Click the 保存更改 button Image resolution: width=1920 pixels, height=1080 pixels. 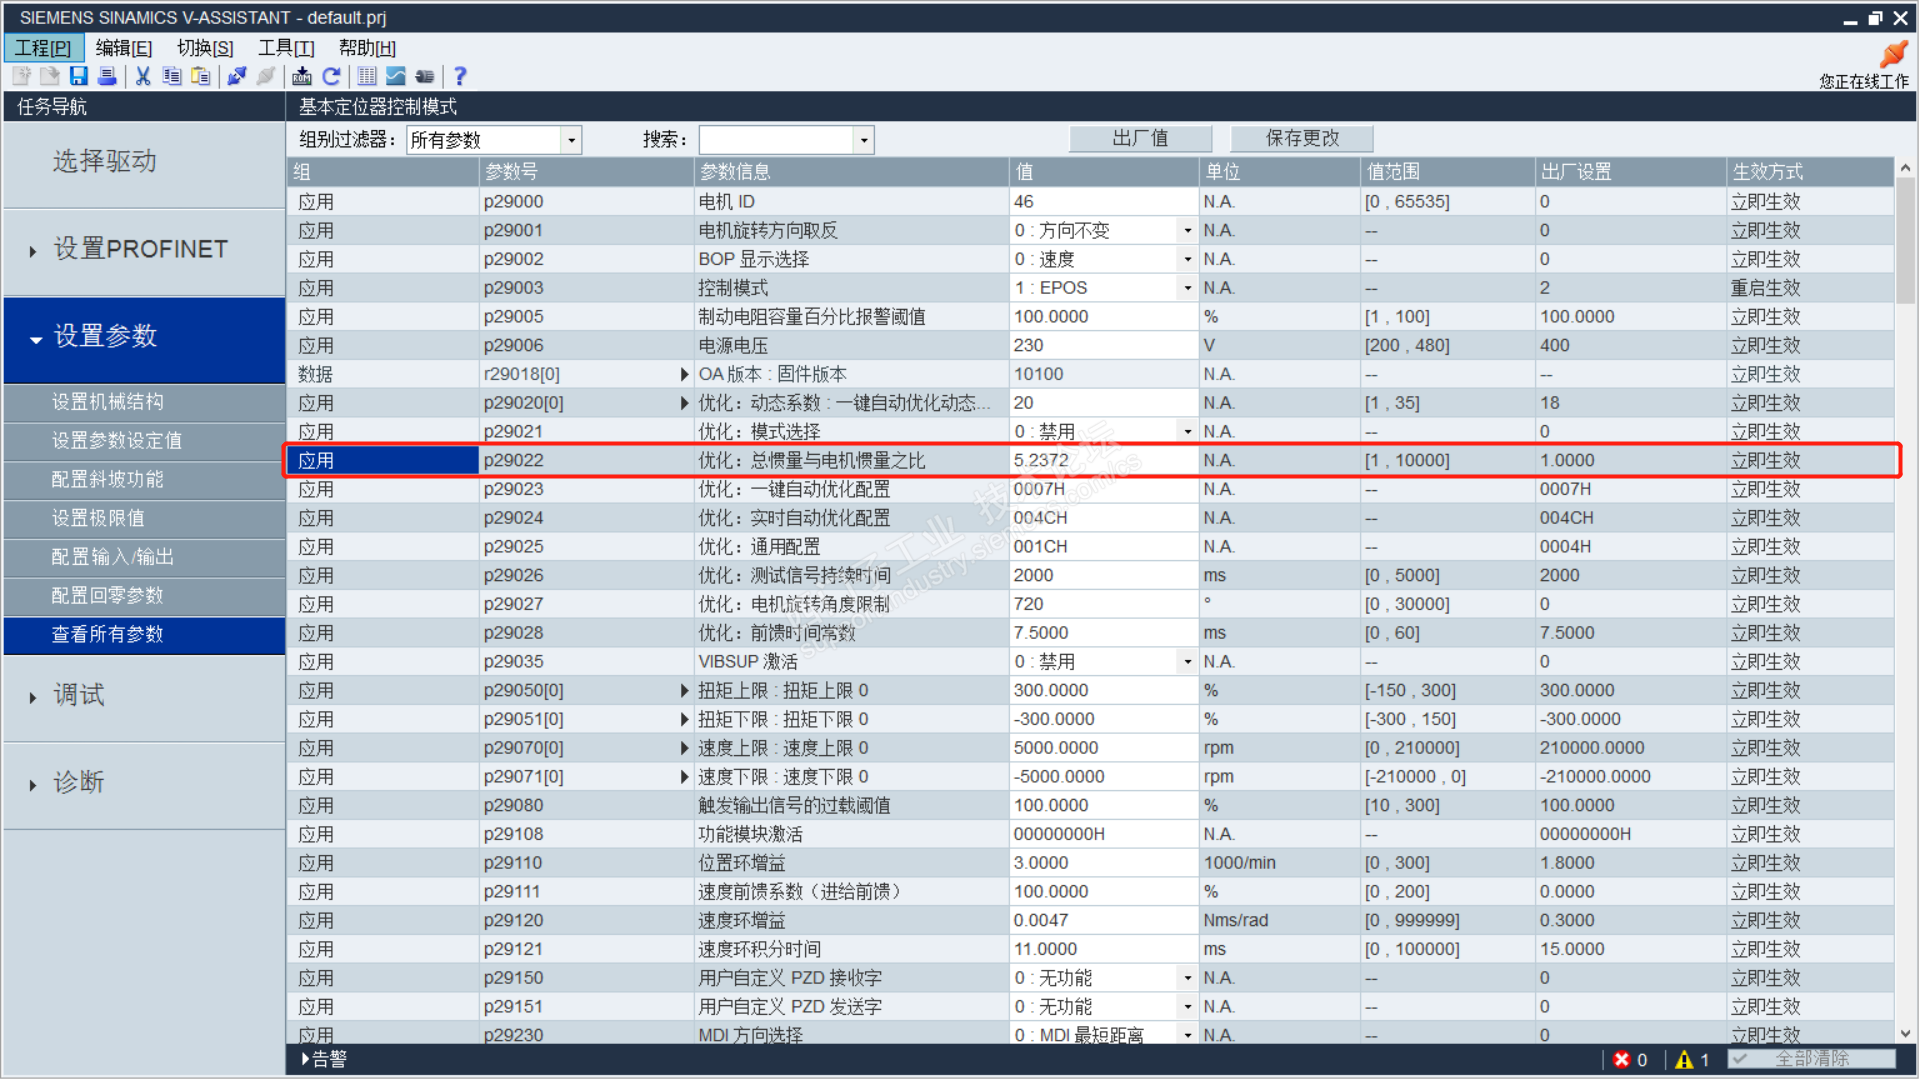coord(1301,138)
